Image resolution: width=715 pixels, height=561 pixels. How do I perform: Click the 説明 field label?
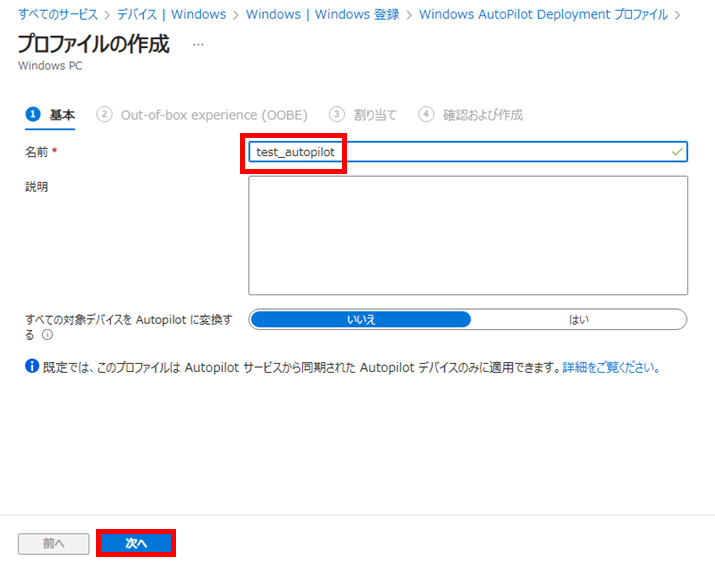pyautogui.click(x=36, y=187)
